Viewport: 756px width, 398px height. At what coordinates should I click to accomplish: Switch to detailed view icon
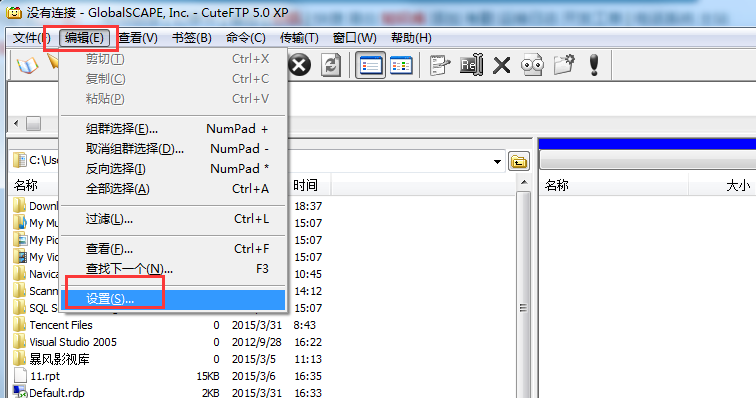pyautogui.click(x=401, y=65)
